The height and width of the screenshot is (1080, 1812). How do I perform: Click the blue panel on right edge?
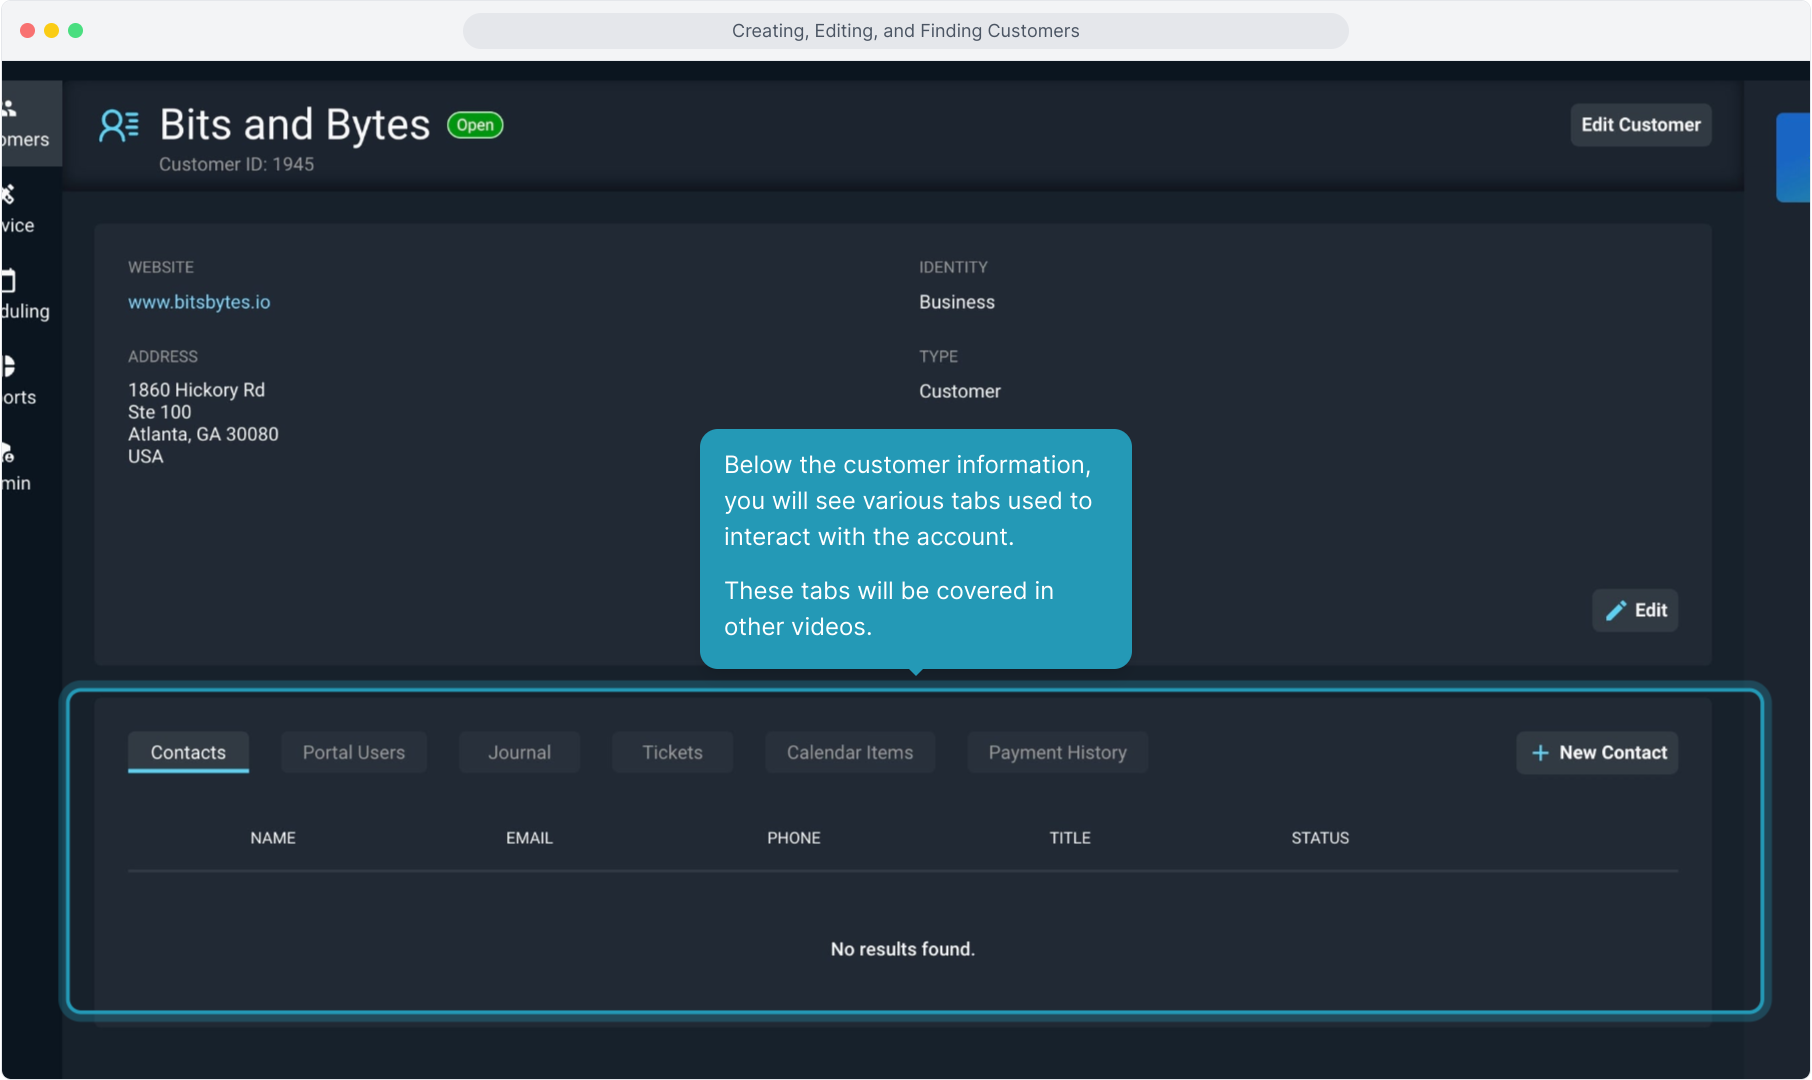[x=1793, y=158]
